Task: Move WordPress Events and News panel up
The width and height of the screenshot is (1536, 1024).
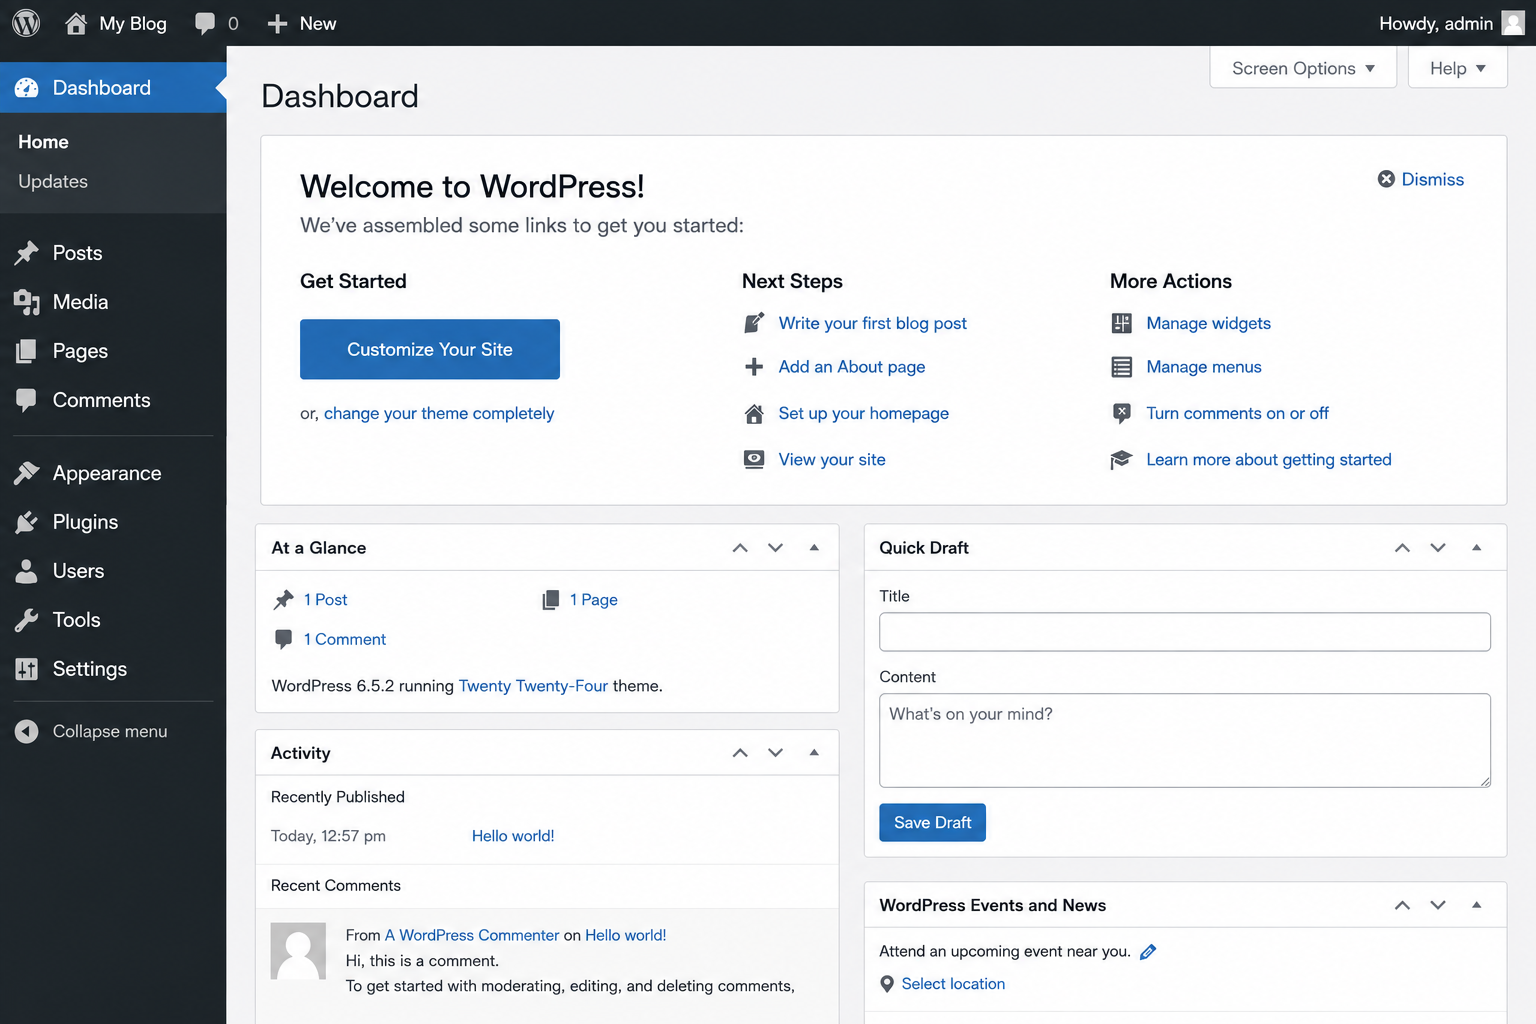Action: (x=1402, y=905)
